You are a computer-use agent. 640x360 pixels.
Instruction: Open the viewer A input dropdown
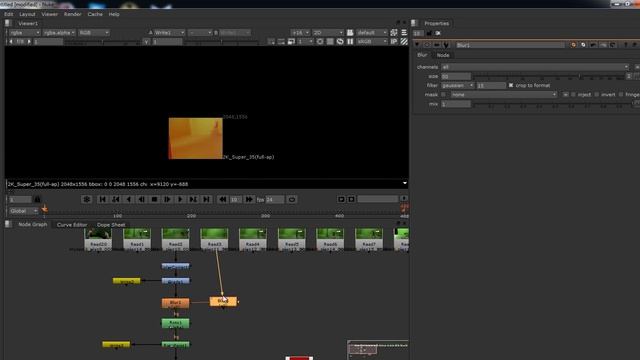click(x=169, y=33)
